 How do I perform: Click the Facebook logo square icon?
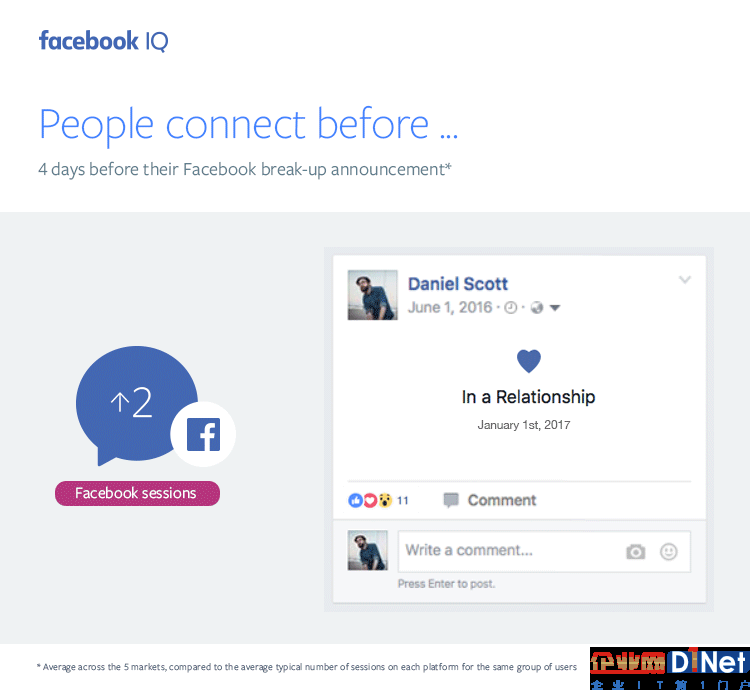point(203,434)
